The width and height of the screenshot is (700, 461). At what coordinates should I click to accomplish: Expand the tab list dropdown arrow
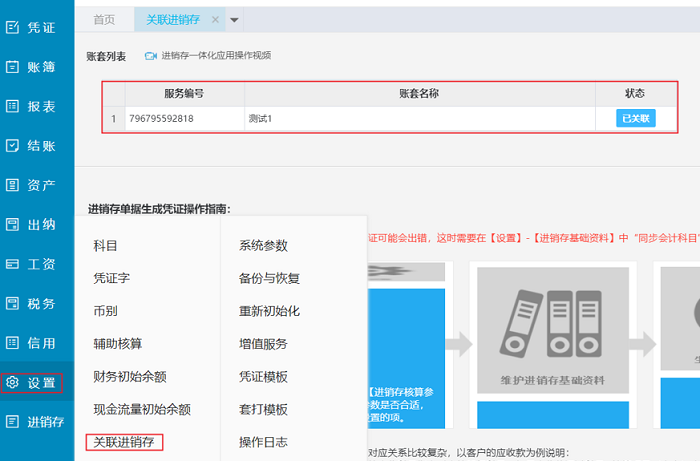pyautogui.click(x=234, y=19)
